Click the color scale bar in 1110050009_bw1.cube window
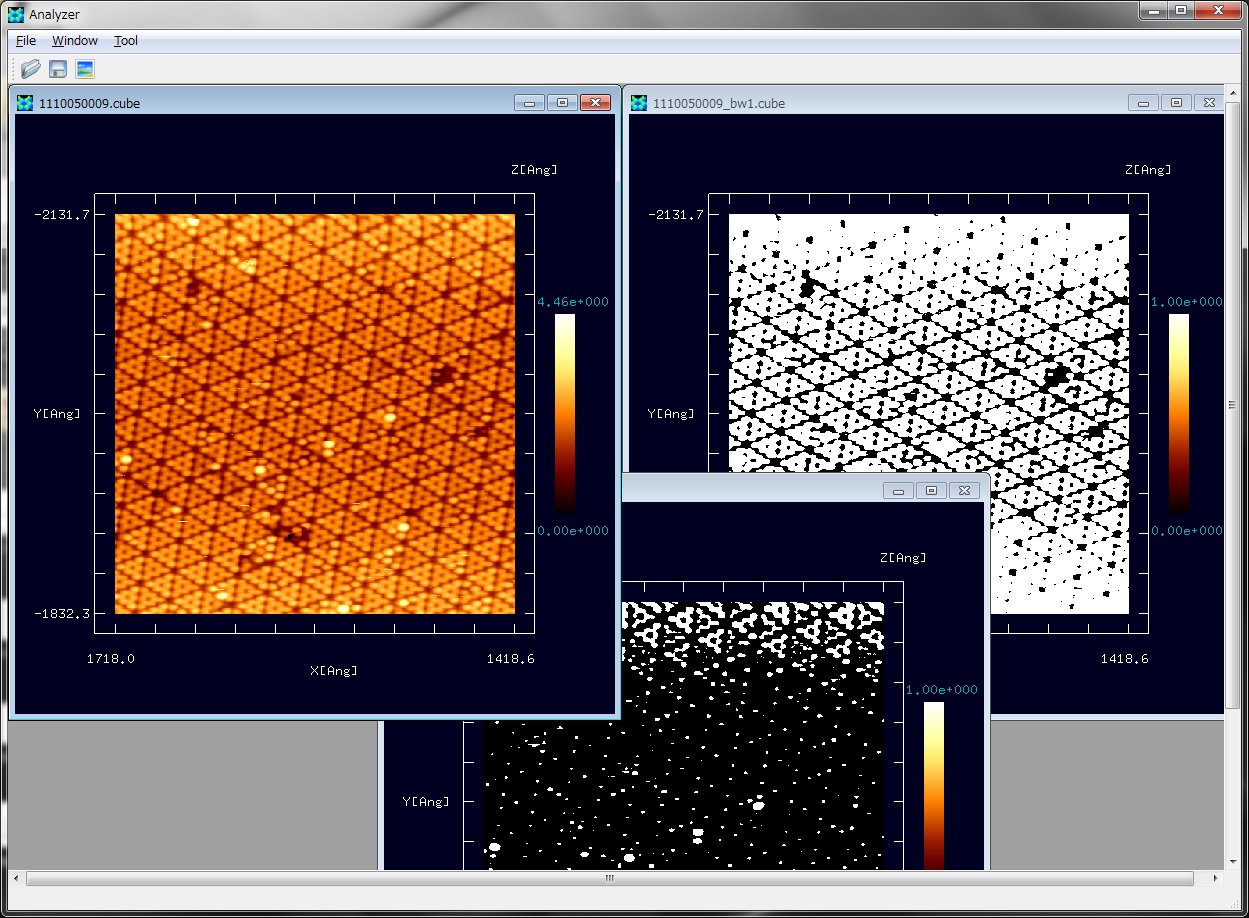This screenshot has width=1249, height=918. [x=1179, y=414]
